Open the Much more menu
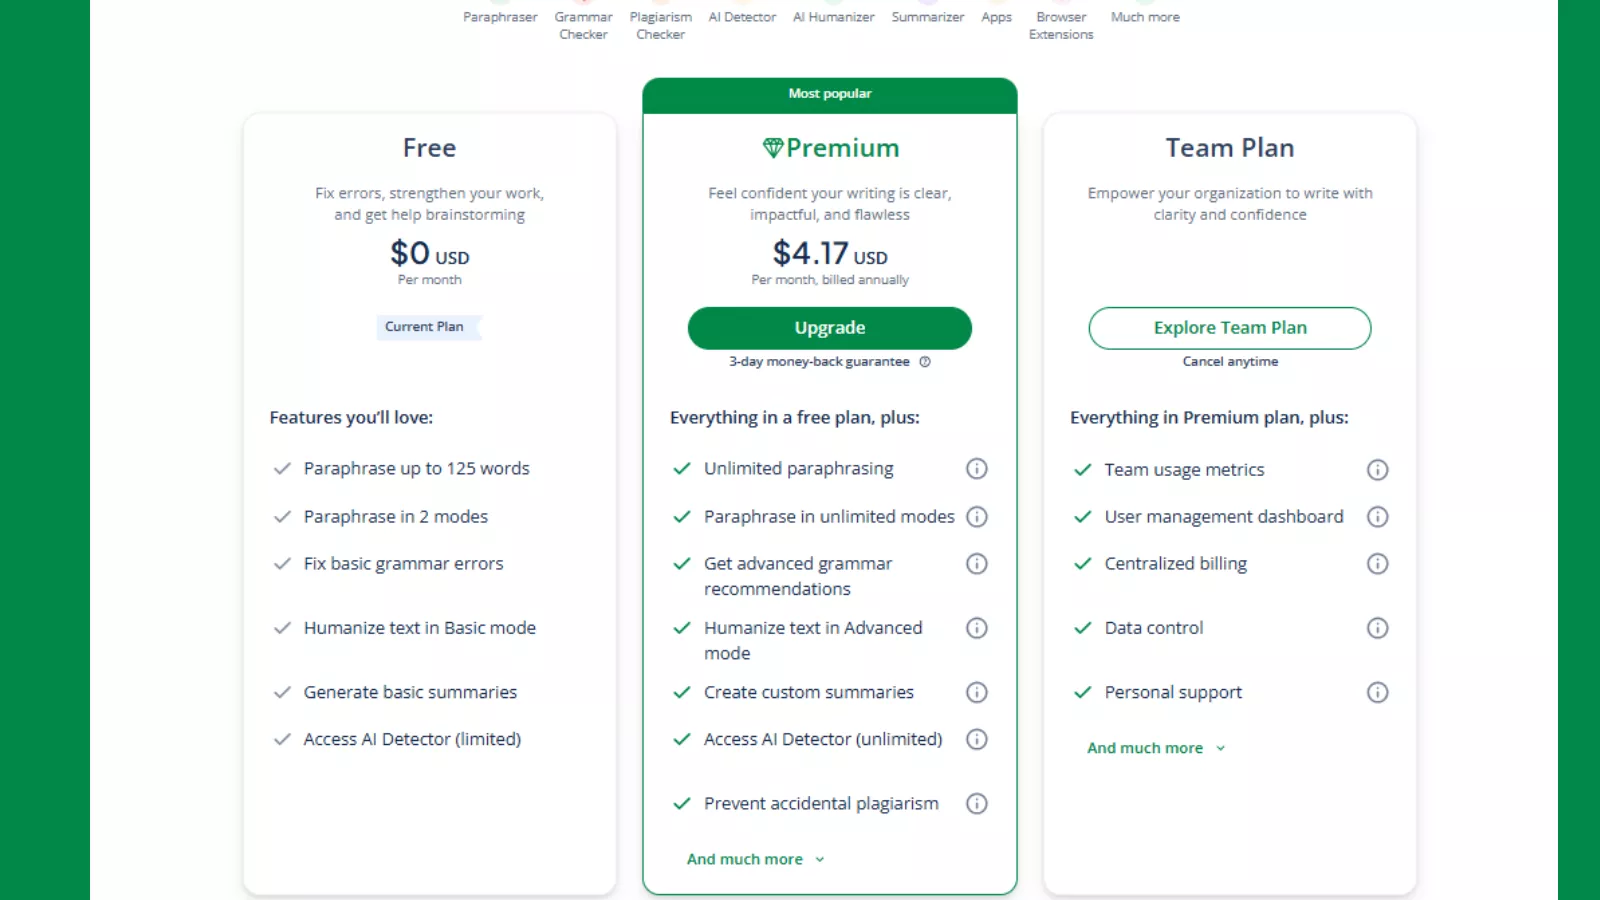Viewport: 1600px width, 900px height. click(1144, 16)
